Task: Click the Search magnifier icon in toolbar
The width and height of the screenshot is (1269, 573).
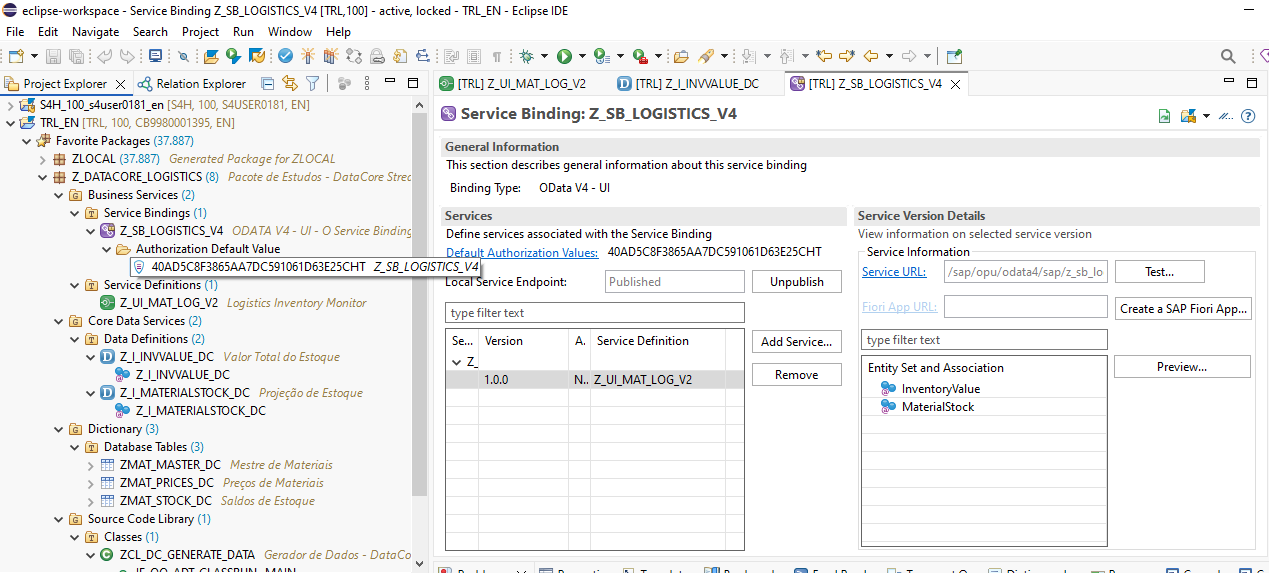Action: (x=1228, y=56)
